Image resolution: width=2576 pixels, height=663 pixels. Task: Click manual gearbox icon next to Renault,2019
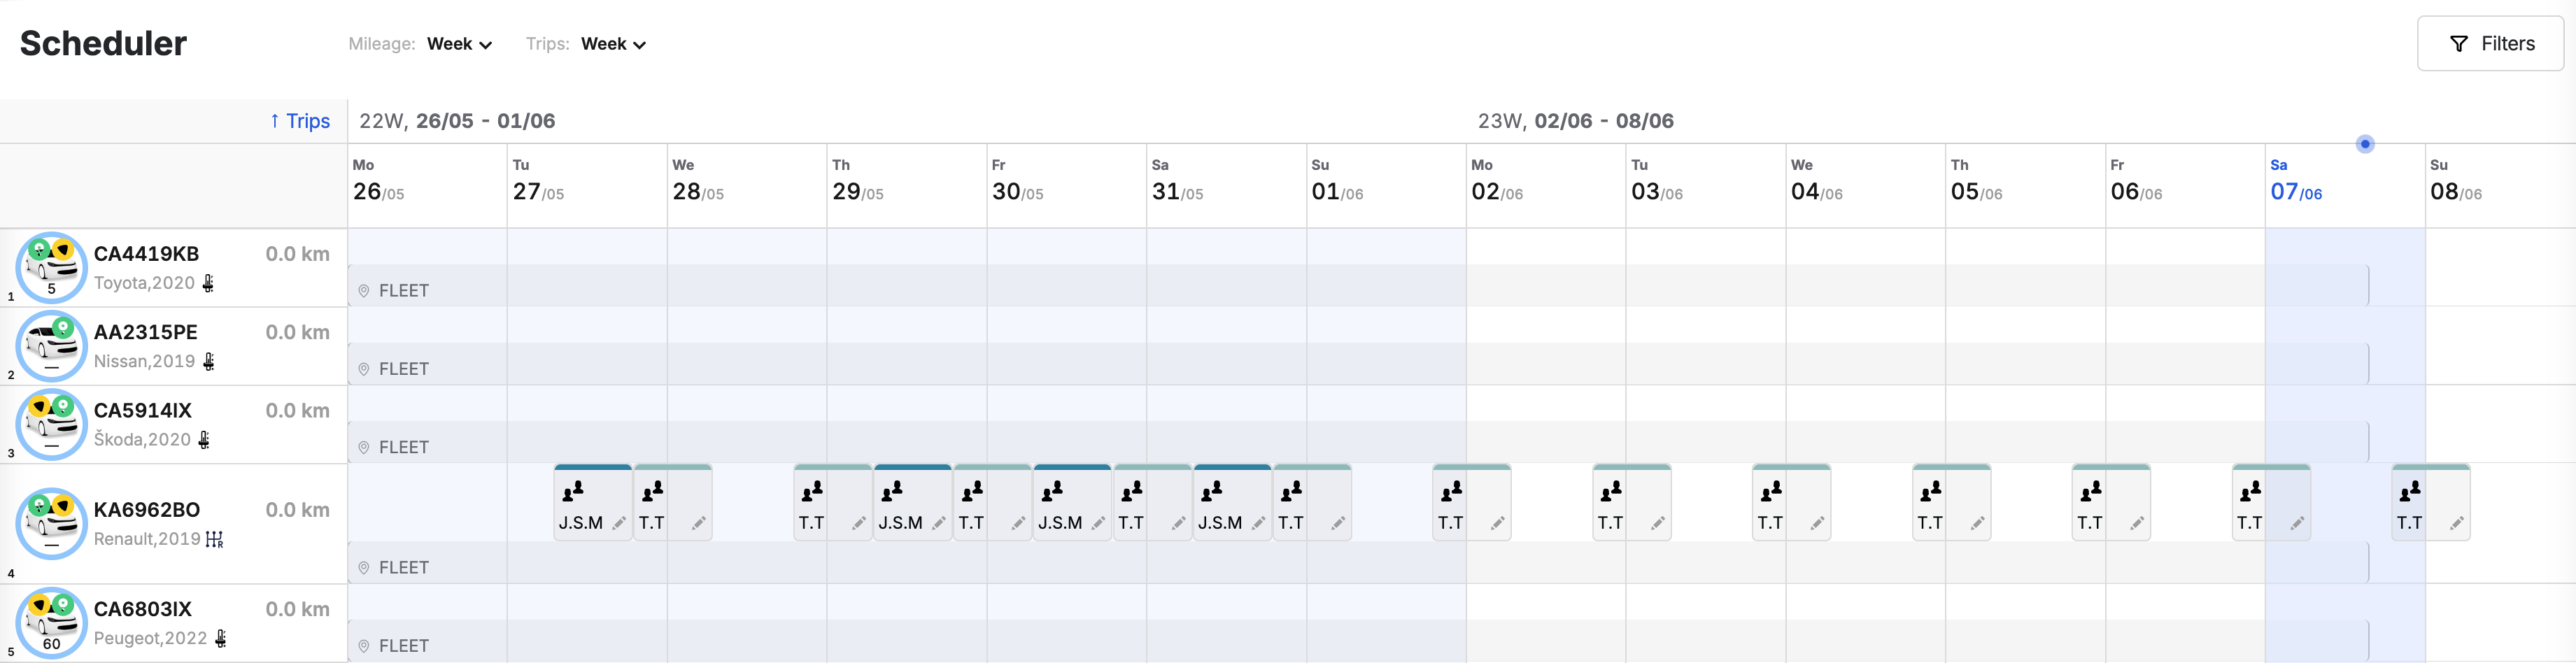coord(214,540)
